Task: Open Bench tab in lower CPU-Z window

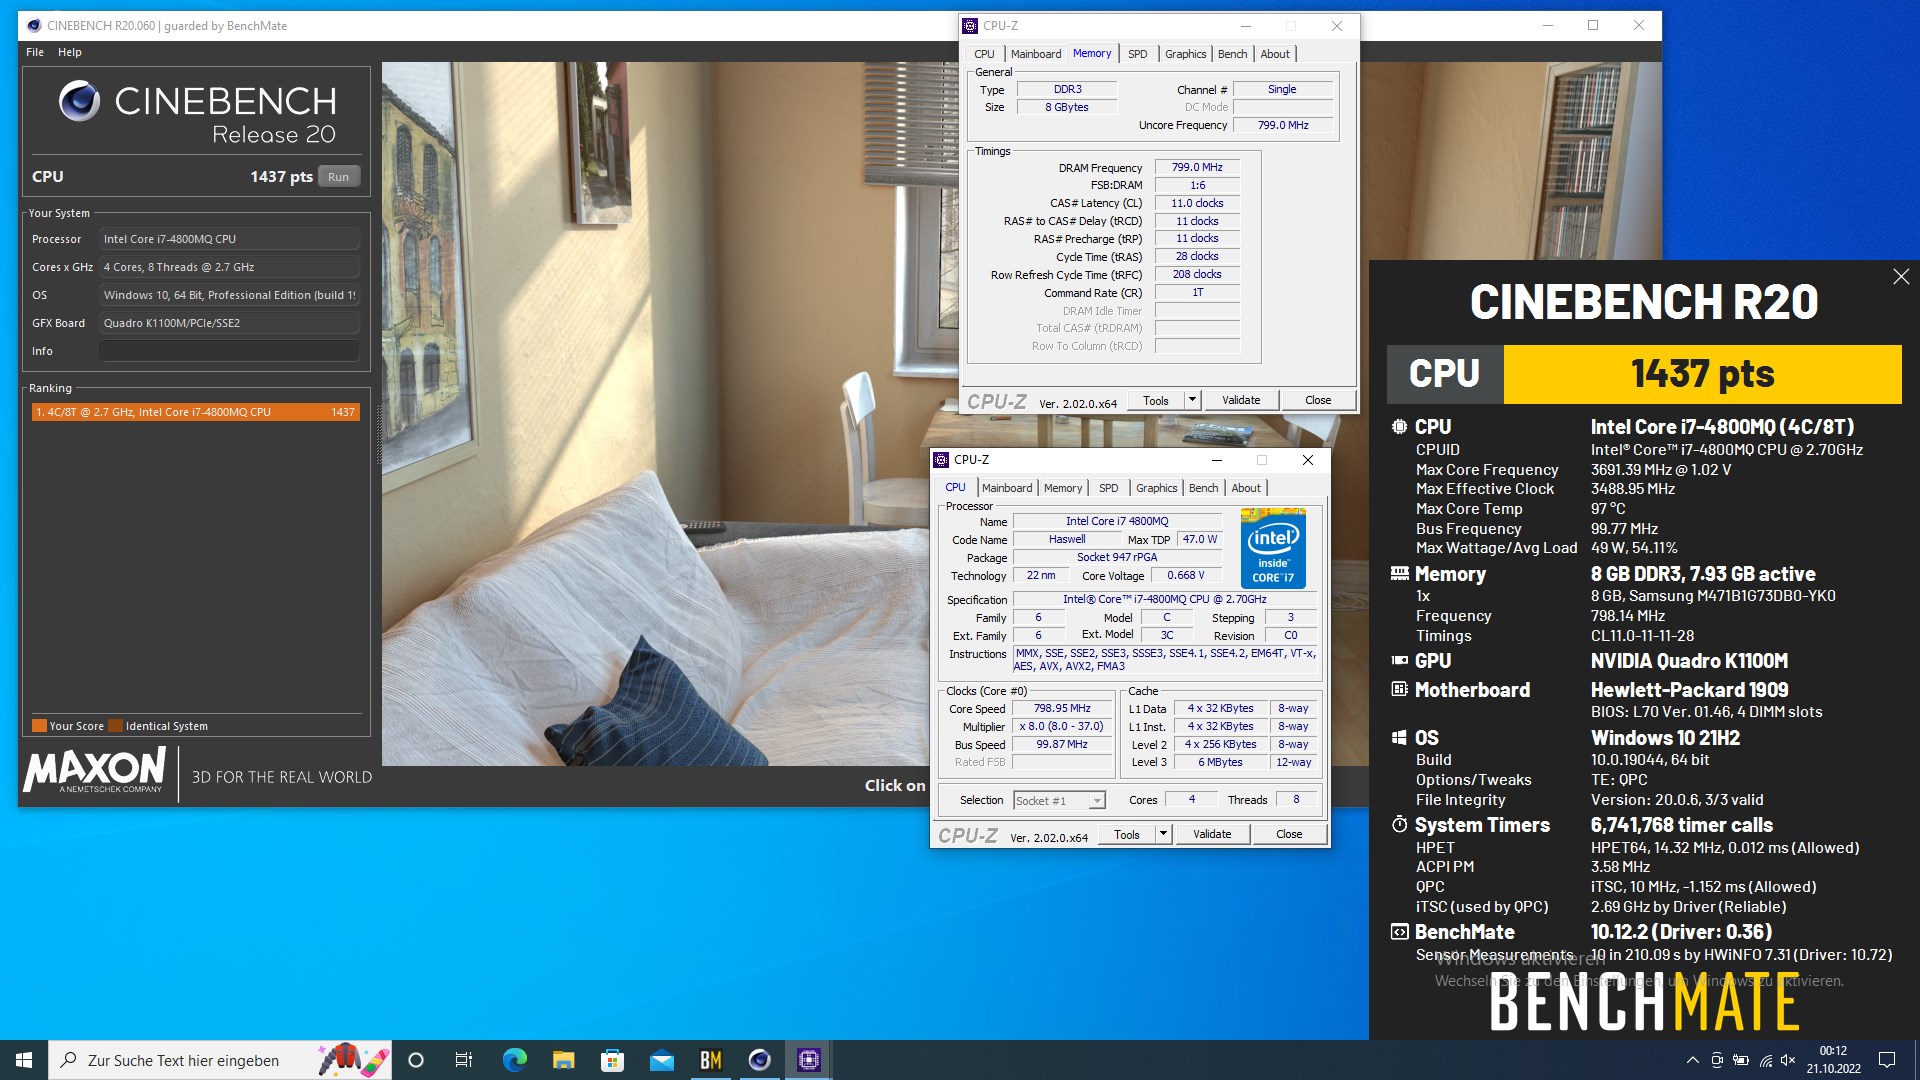Action: [x=1203, y=488]
